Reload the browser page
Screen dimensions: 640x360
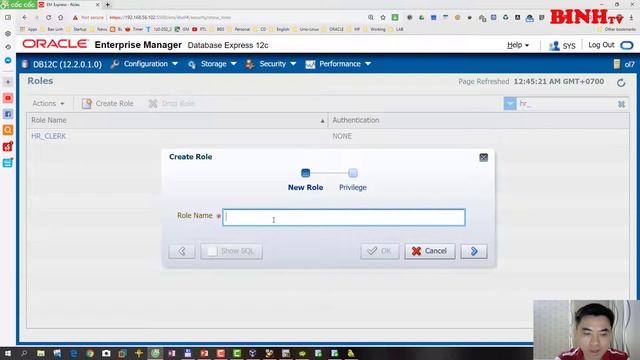pos(49,18)
